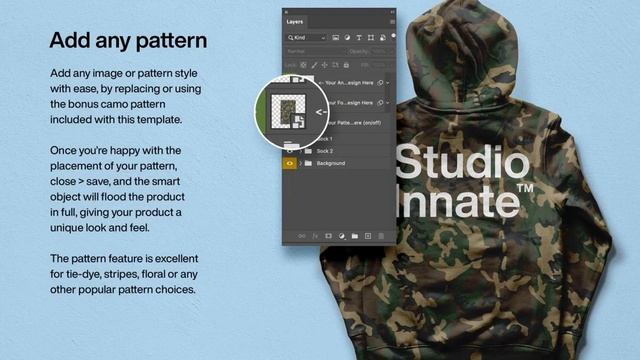Select the pattern (on/off) layer

pyautogui.click(x=354, y=122)
